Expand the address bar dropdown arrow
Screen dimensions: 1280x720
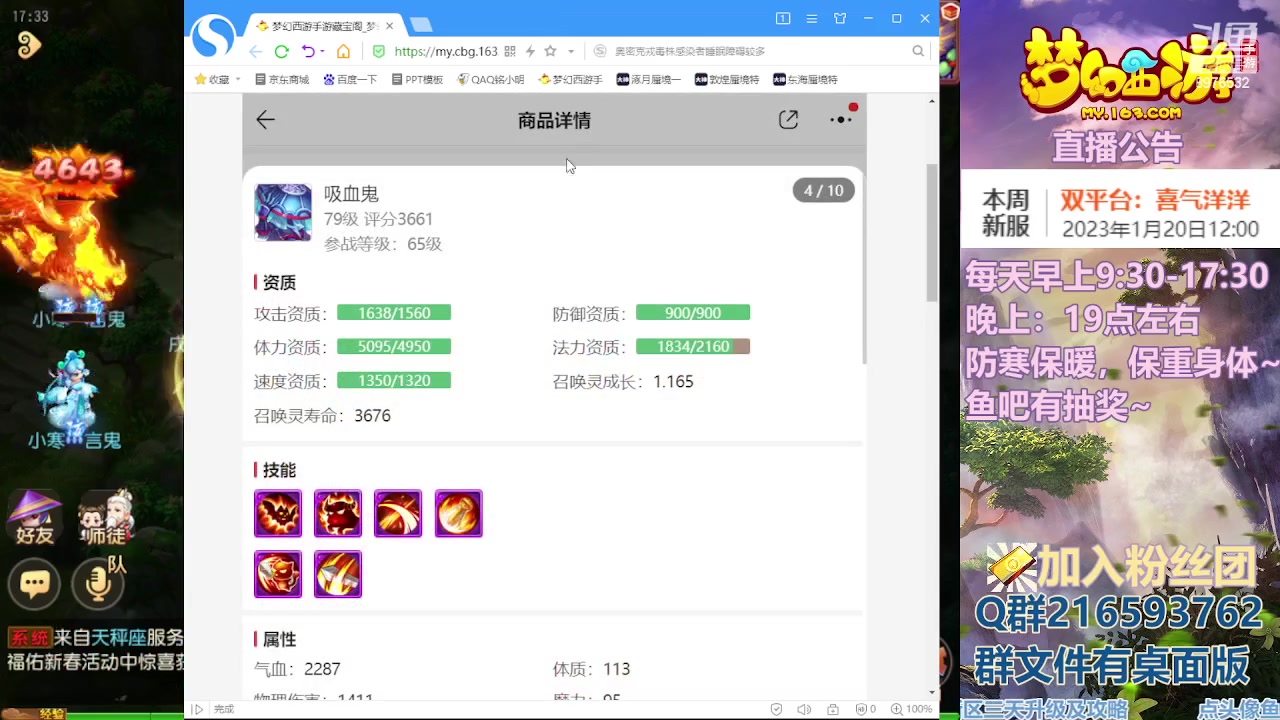coord(571,51)
